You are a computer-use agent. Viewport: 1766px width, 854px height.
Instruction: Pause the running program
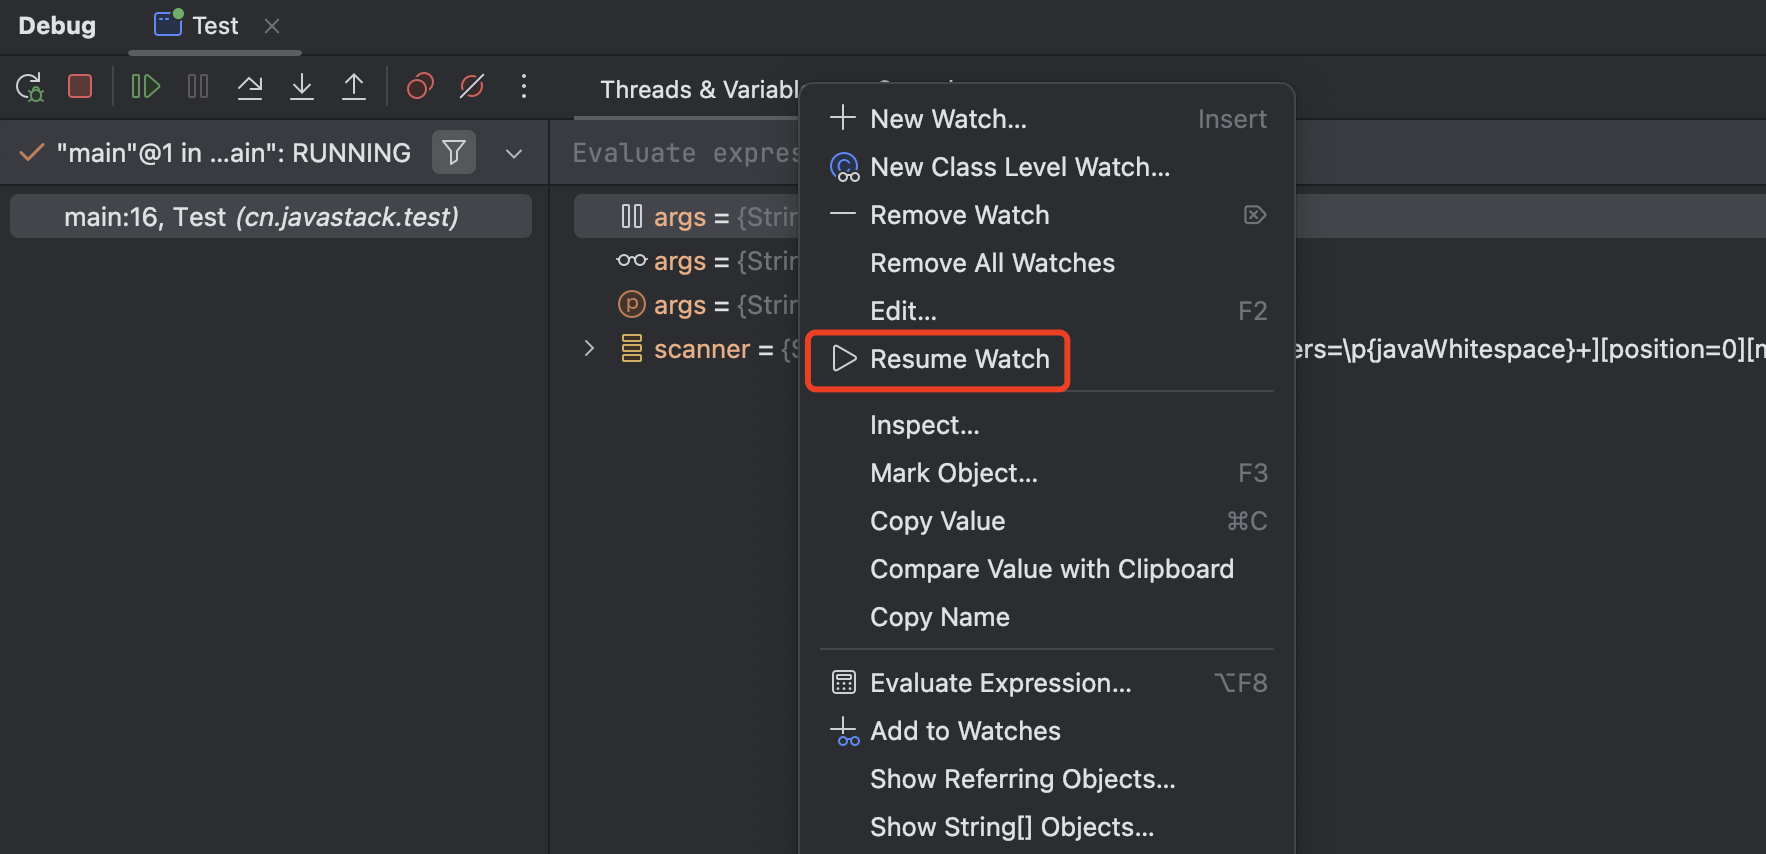(198, 87)
